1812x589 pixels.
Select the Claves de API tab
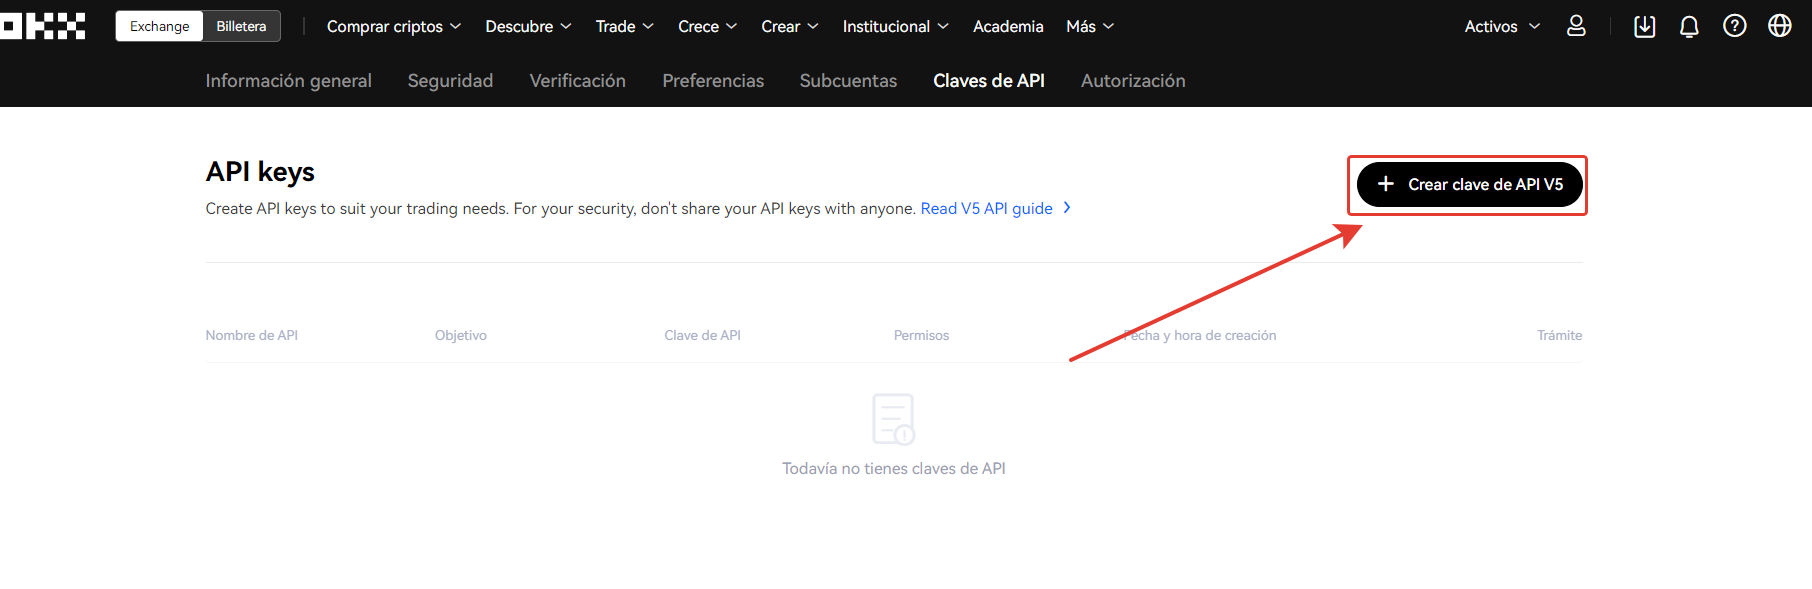click(x=989, y=81)
